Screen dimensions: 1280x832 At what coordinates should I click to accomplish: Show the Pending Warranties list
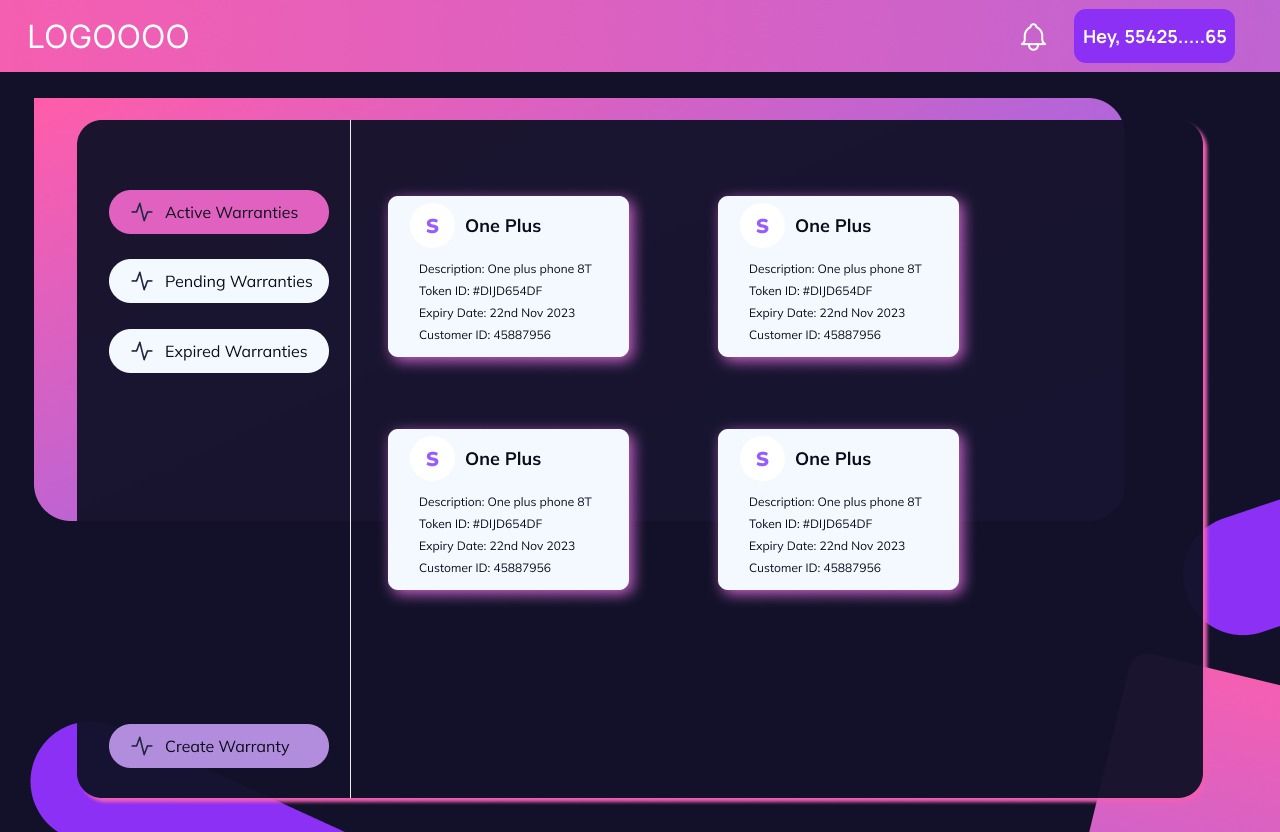coord(219,281)
